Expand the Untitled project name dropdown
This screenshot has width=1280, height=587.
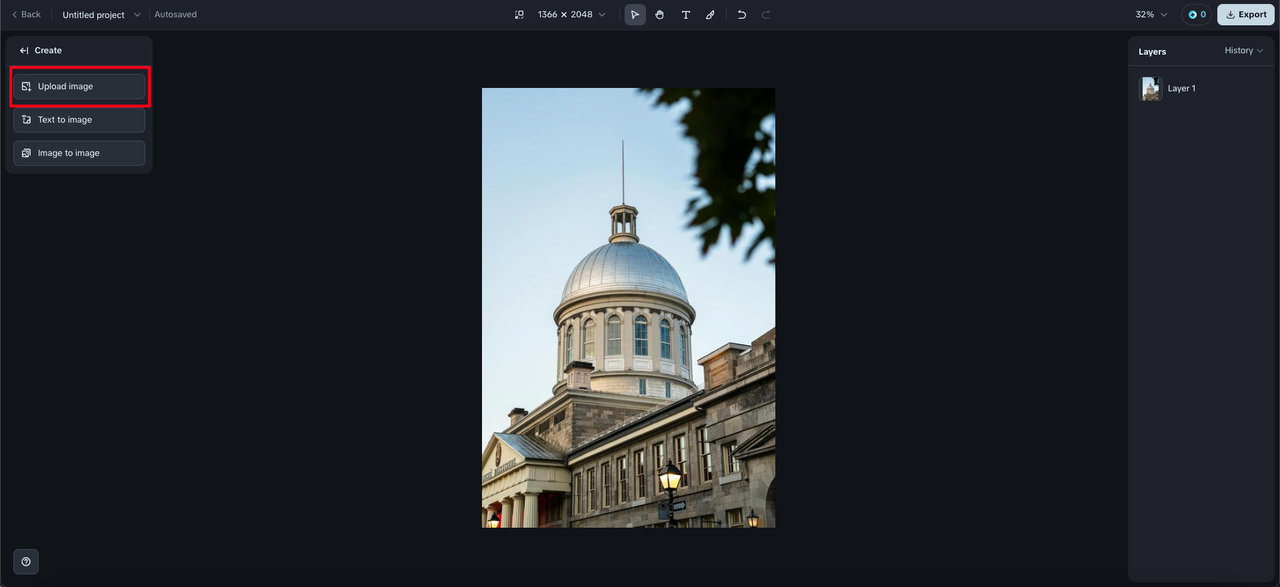click(x=101, y=15)
